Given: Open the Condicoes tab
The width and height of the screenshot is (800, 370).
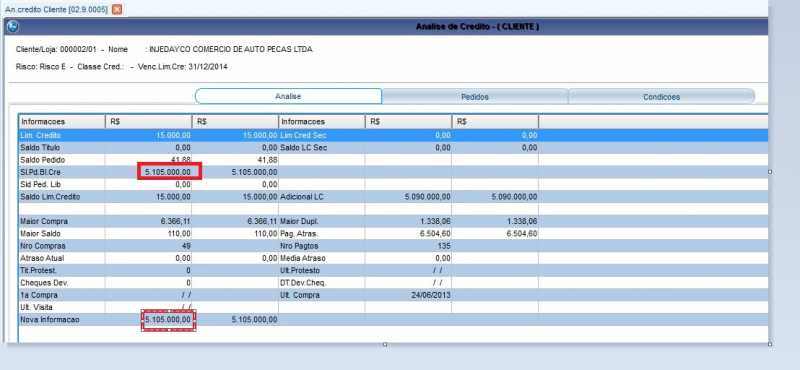Looking at the screenshot, I should coord(661,96).
